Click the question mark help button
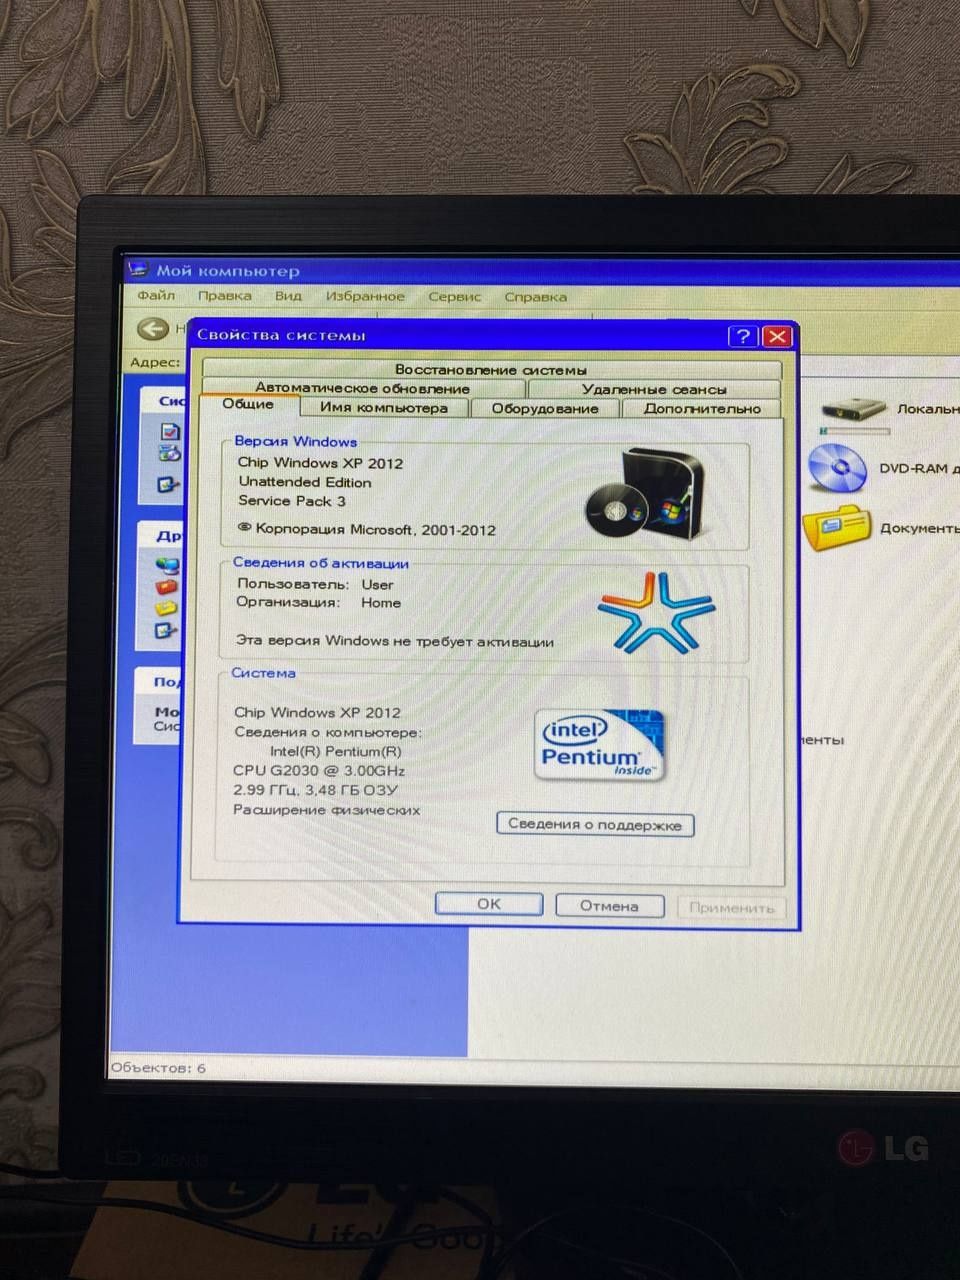960x1280 pixels. 742,336
